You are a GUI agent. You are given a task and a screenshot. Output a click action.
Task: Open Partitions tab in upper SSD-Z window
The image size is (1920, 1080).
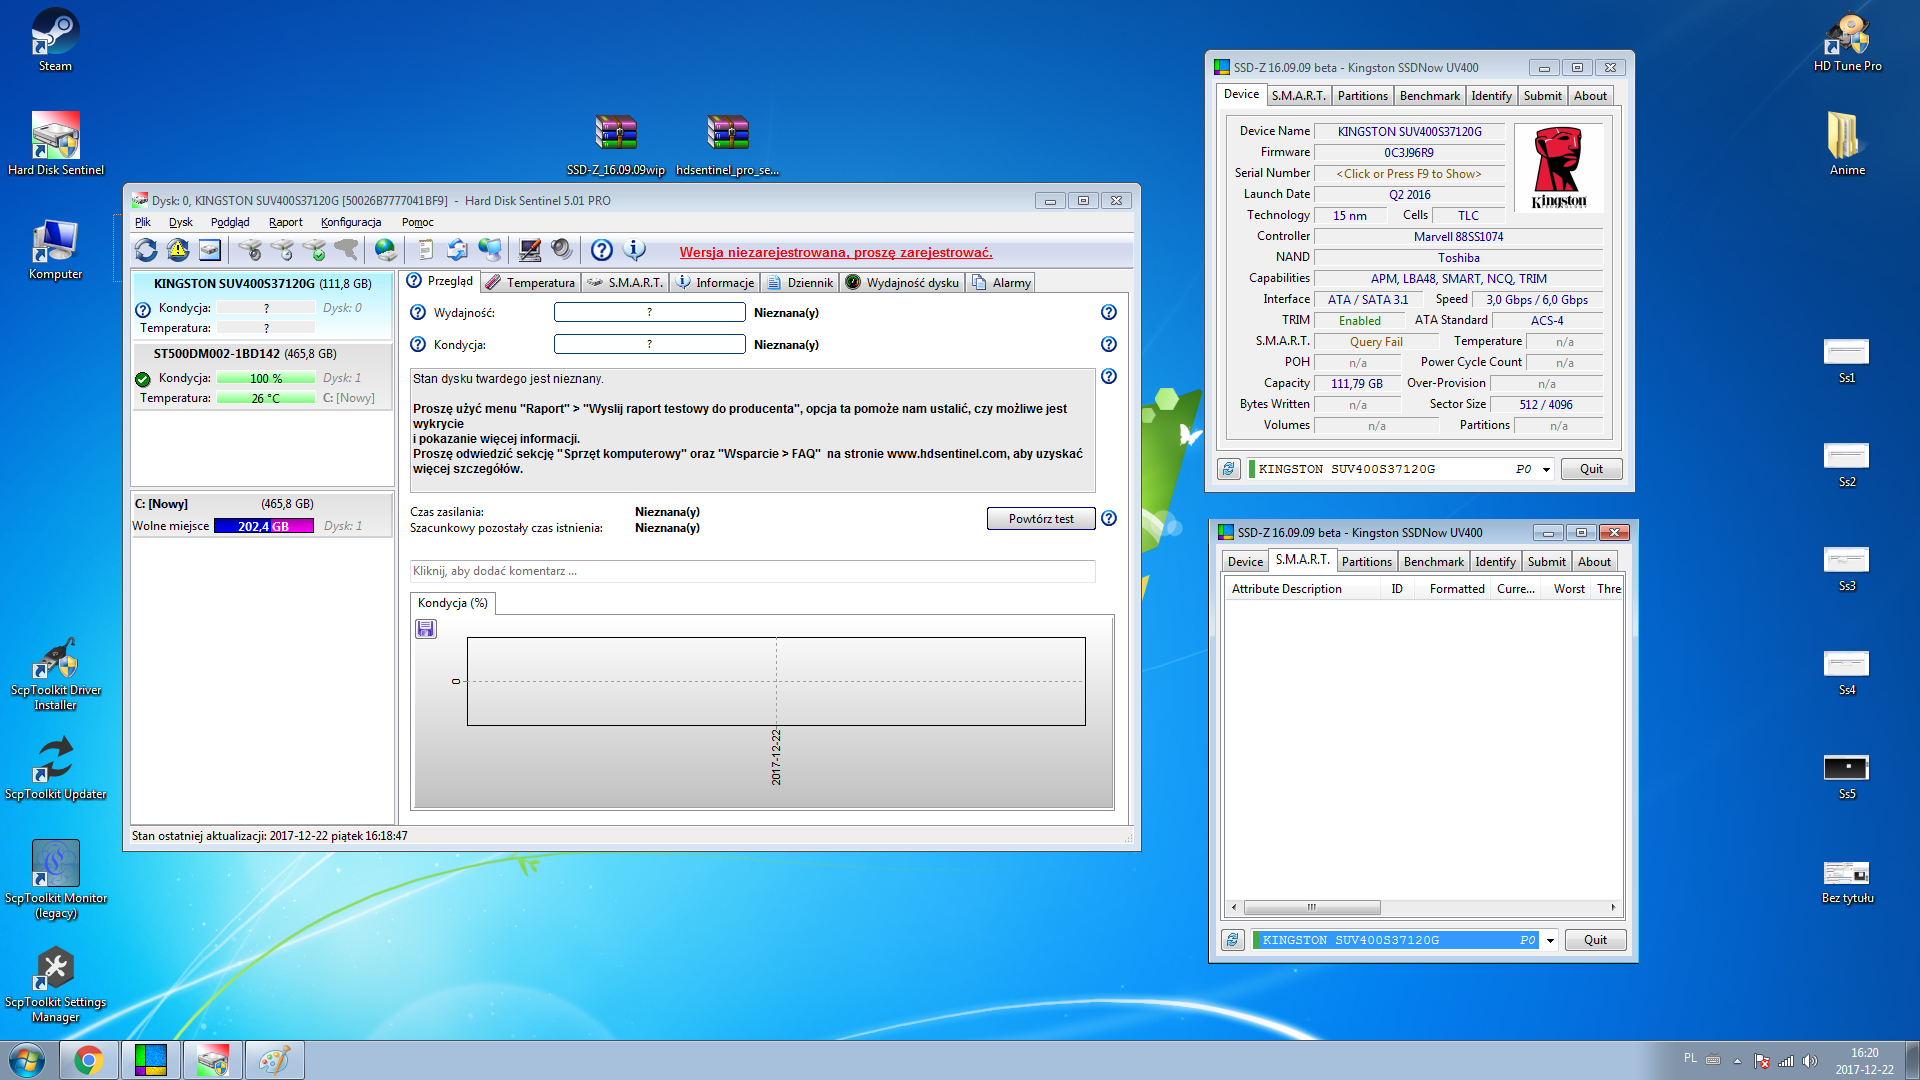(x=1362, y=96)
